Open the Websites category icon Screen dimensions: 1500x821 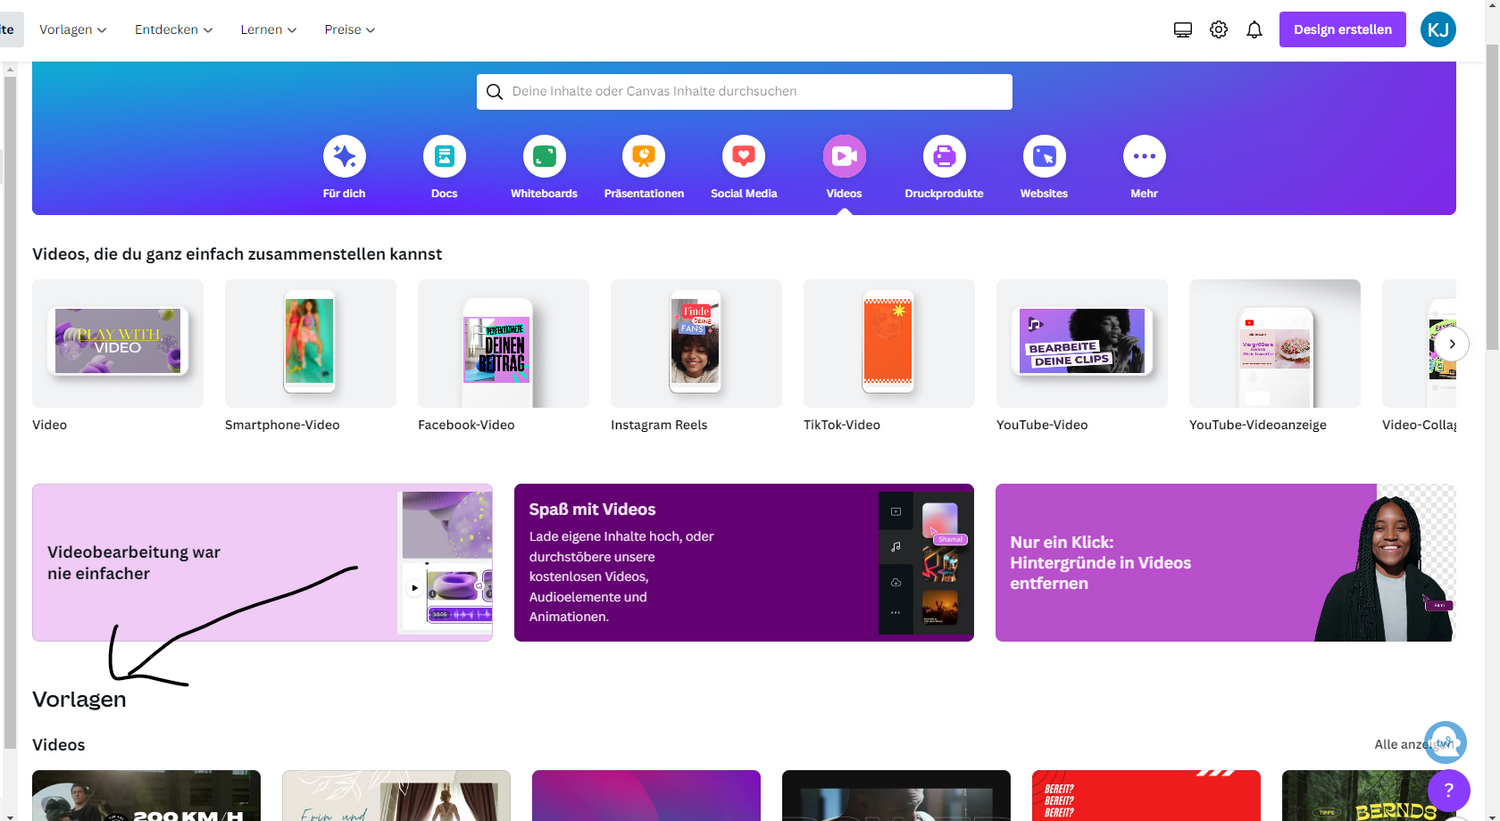coord(1044,157)
